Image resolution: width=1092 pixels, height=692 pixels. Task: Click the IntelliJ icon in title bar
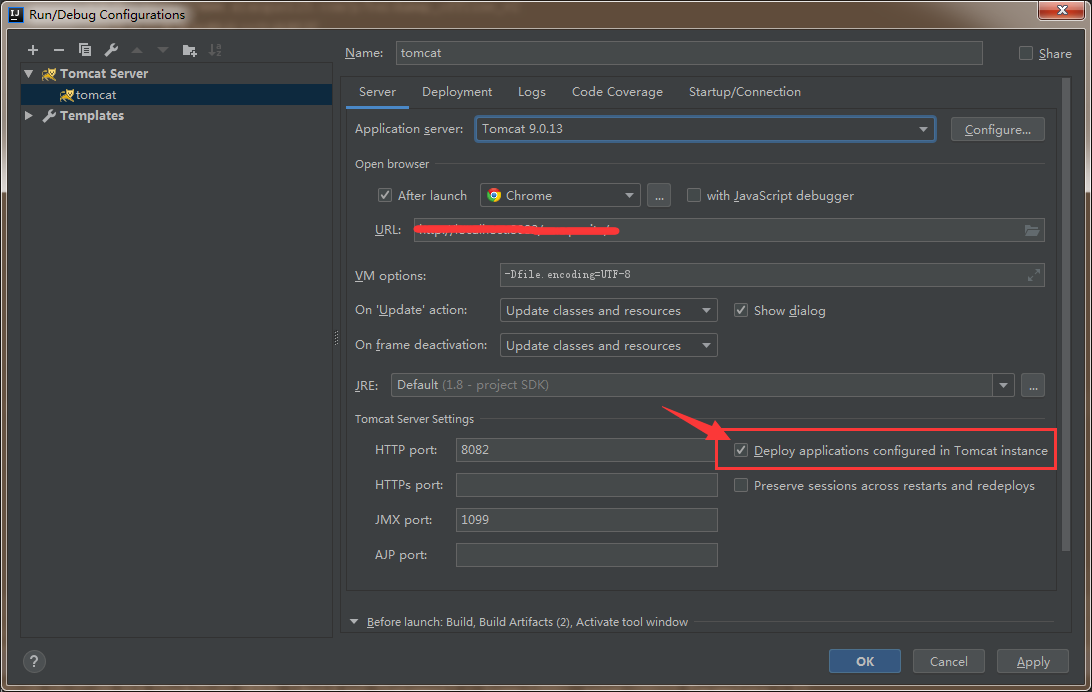coord(16,14)
